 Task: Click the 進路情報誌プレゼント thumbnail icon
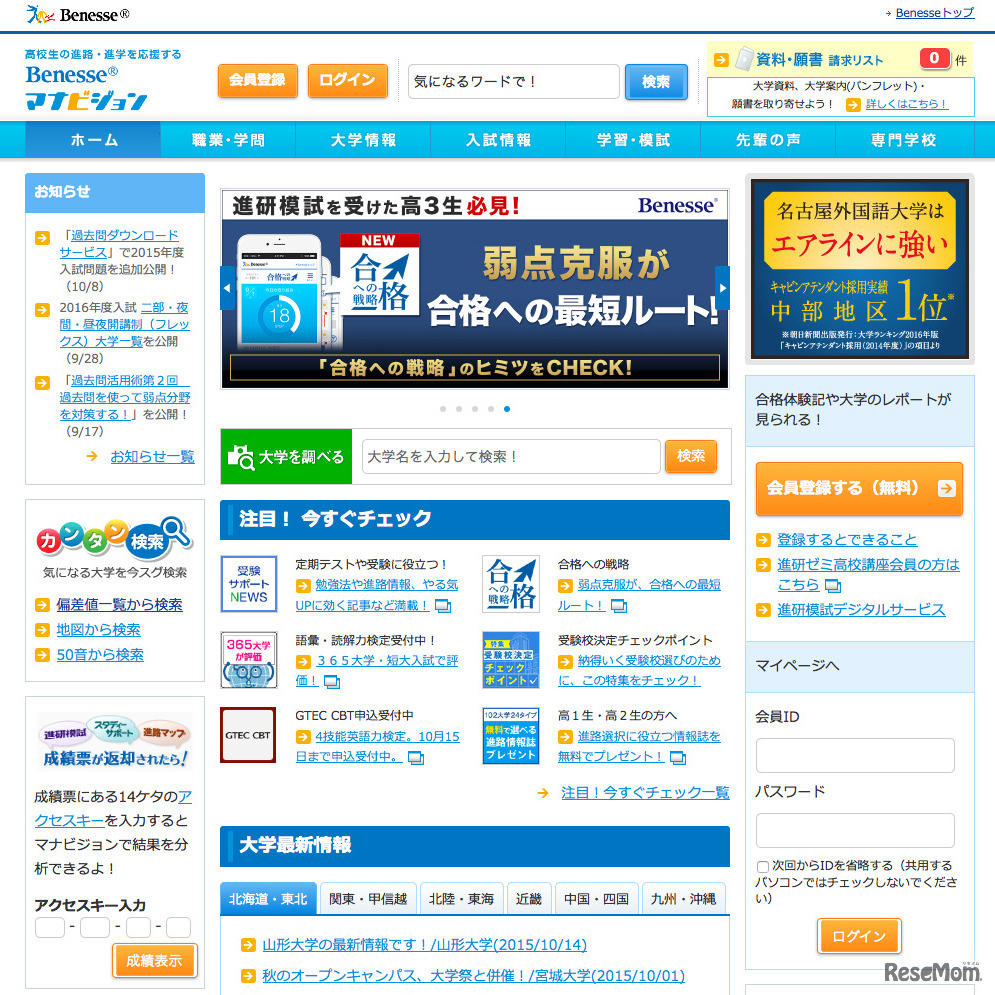pyautogui.click(x=511, y=735)
